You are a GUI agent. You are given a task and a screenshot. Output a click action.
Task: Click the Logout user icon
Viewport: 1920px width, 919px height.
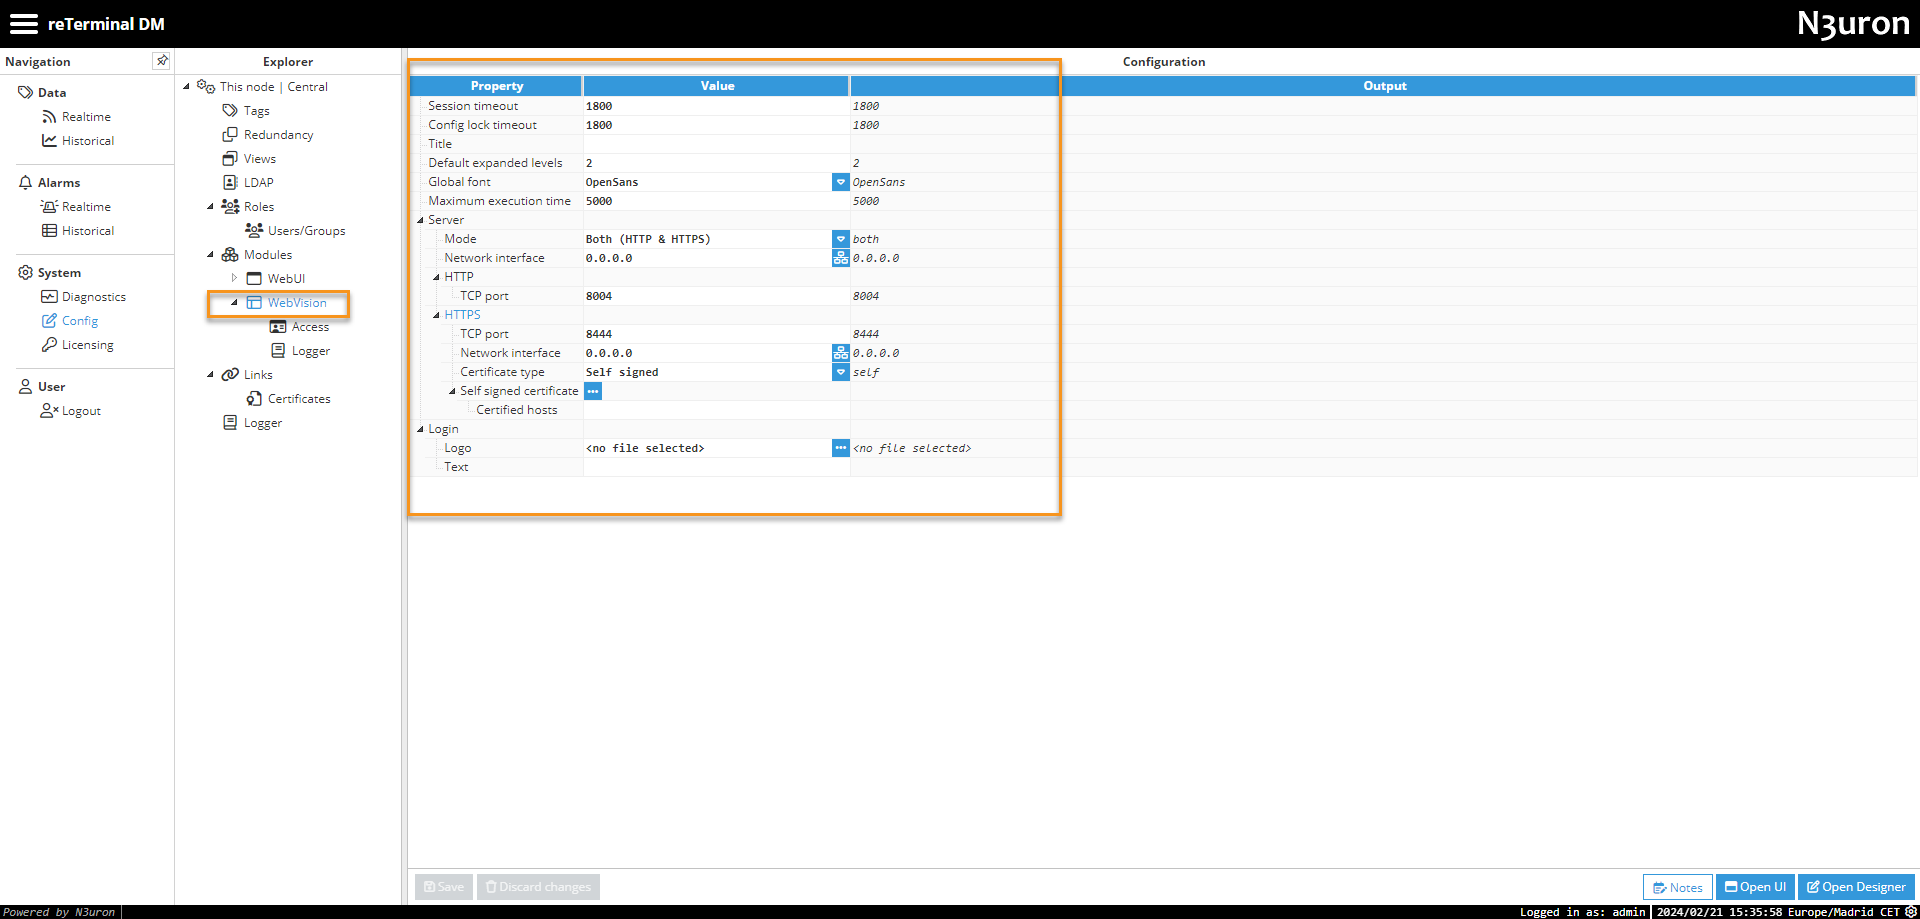click(x=49, y=411)
